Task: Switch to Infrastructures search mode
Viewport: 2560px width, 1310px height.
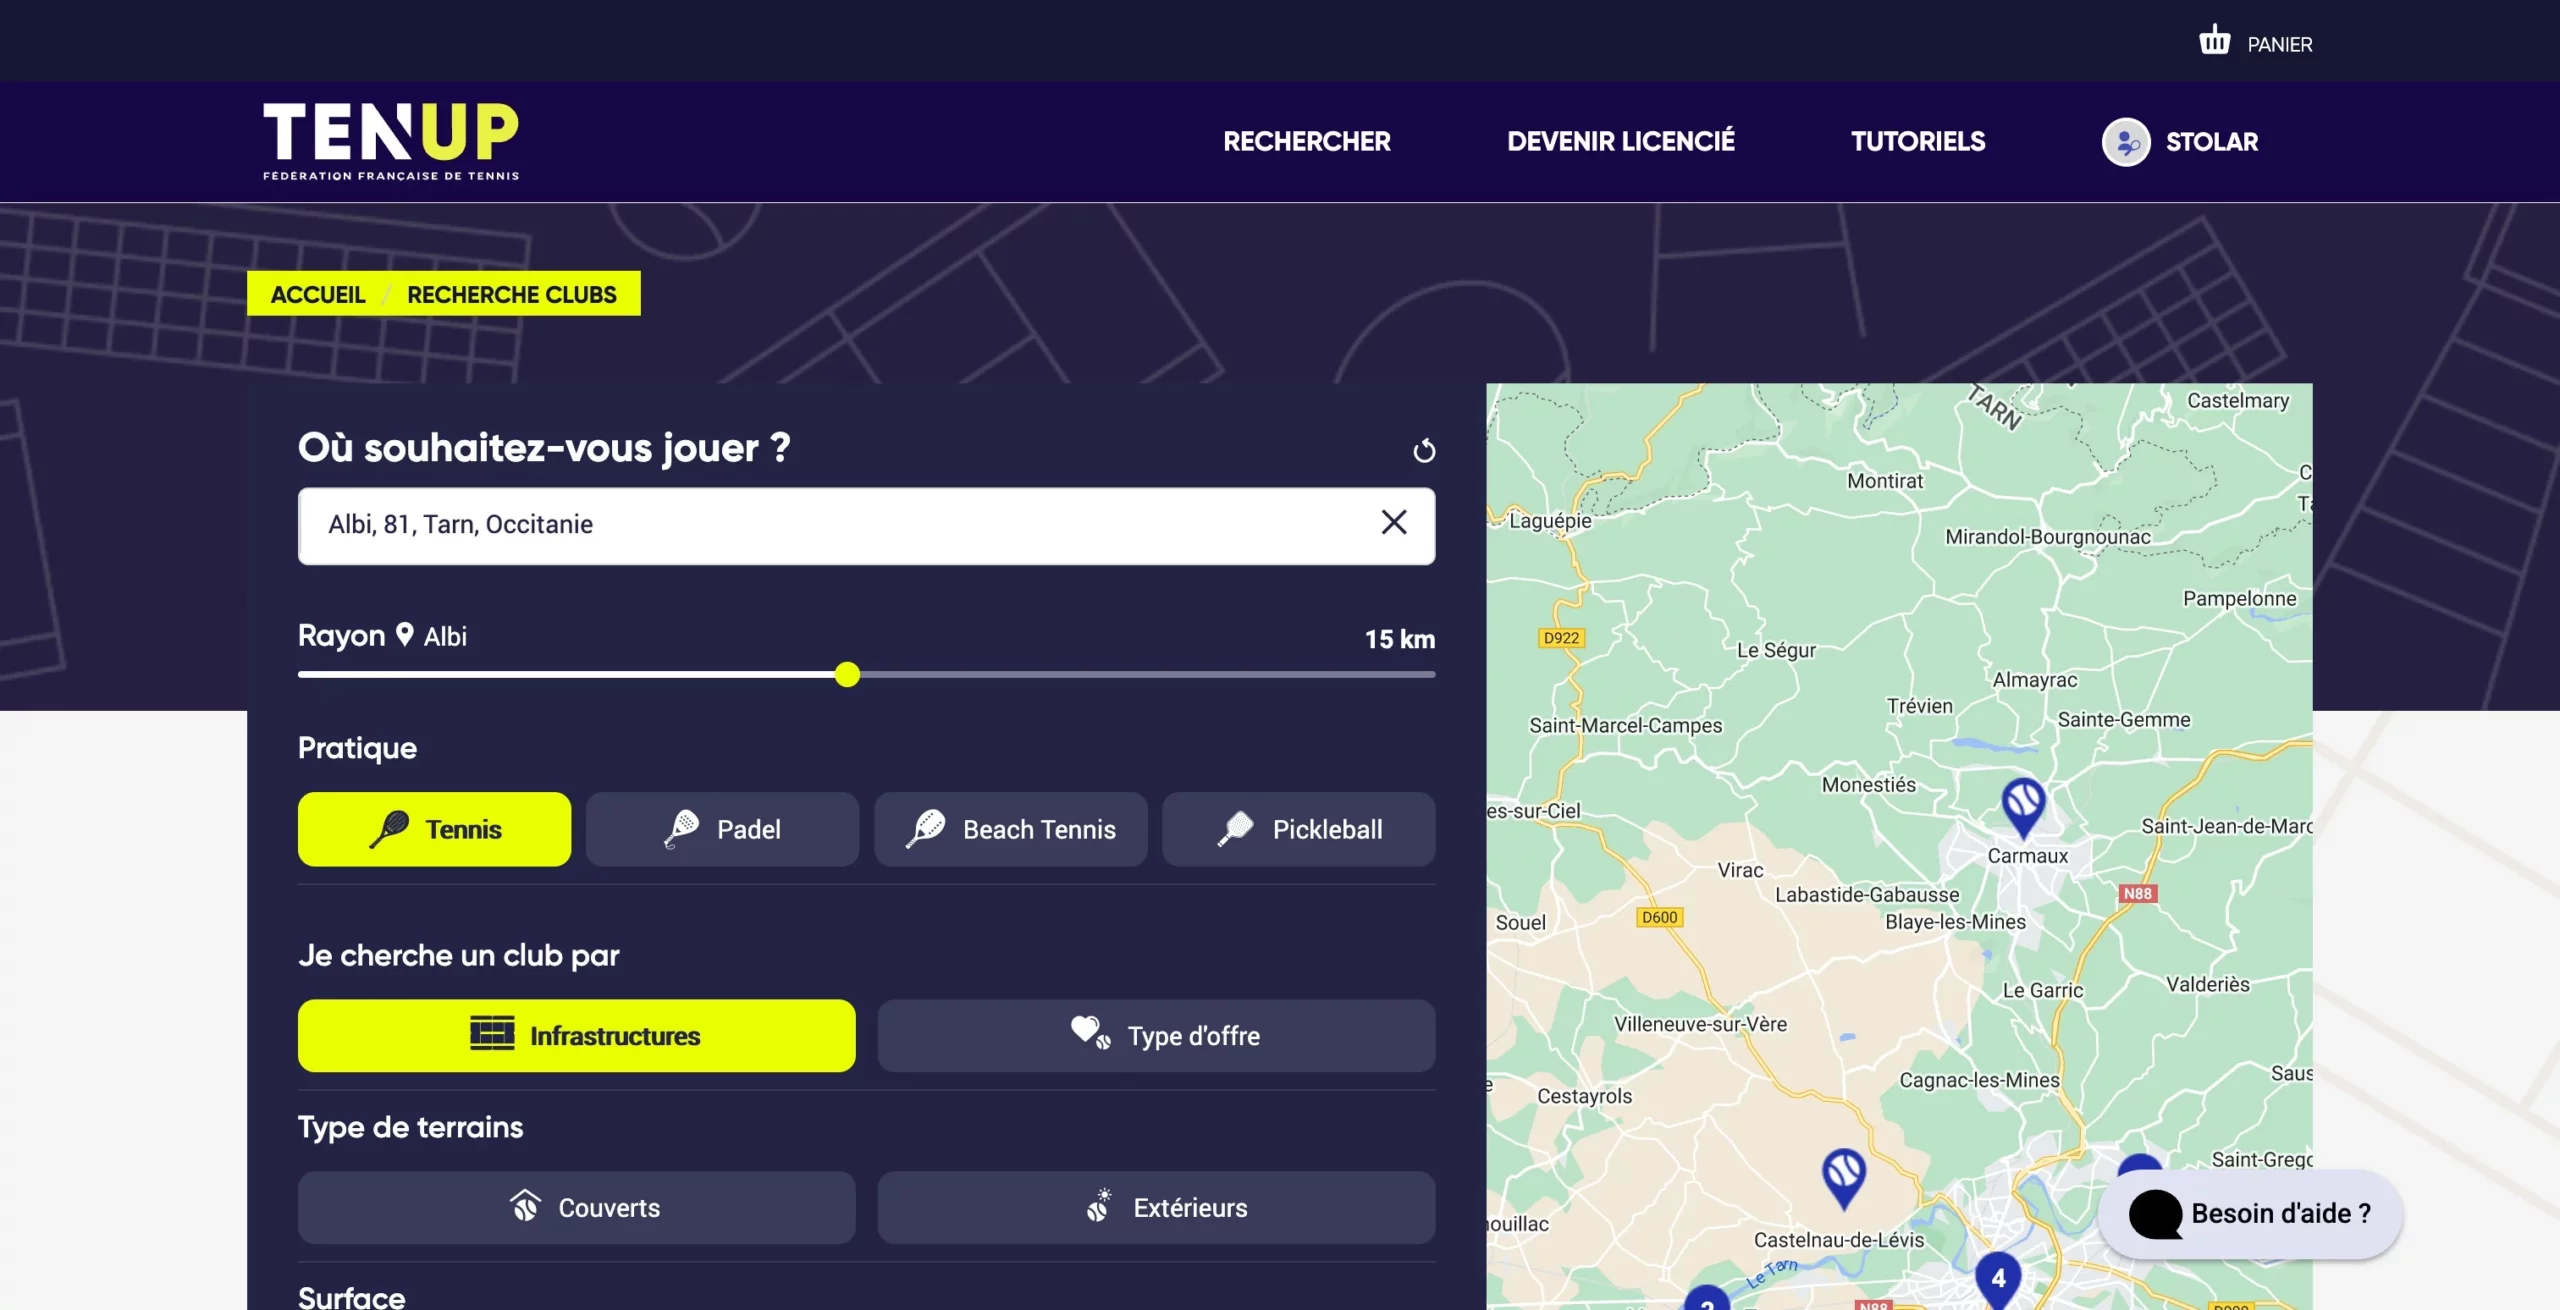Action: coord(576,1036)
